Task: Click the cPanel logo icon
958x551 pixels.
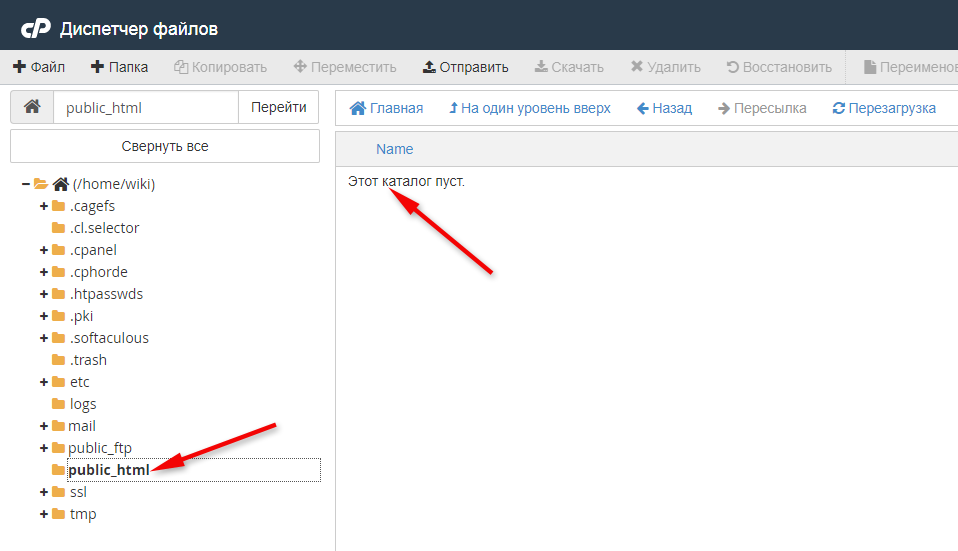Action: (x=35, y=28)
